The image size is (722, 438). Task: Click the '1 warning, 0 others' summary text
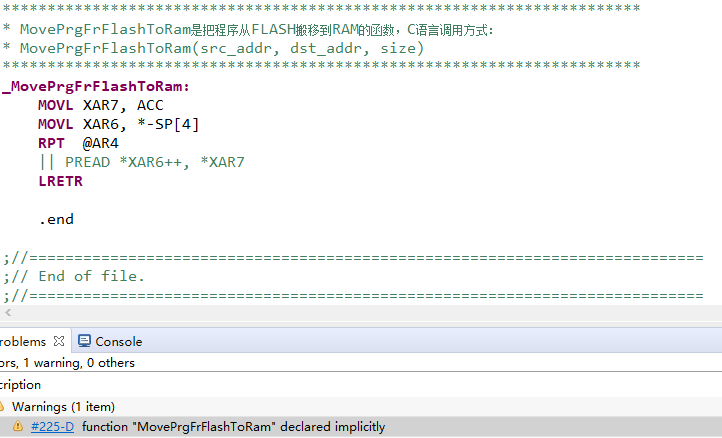[79, 363]
